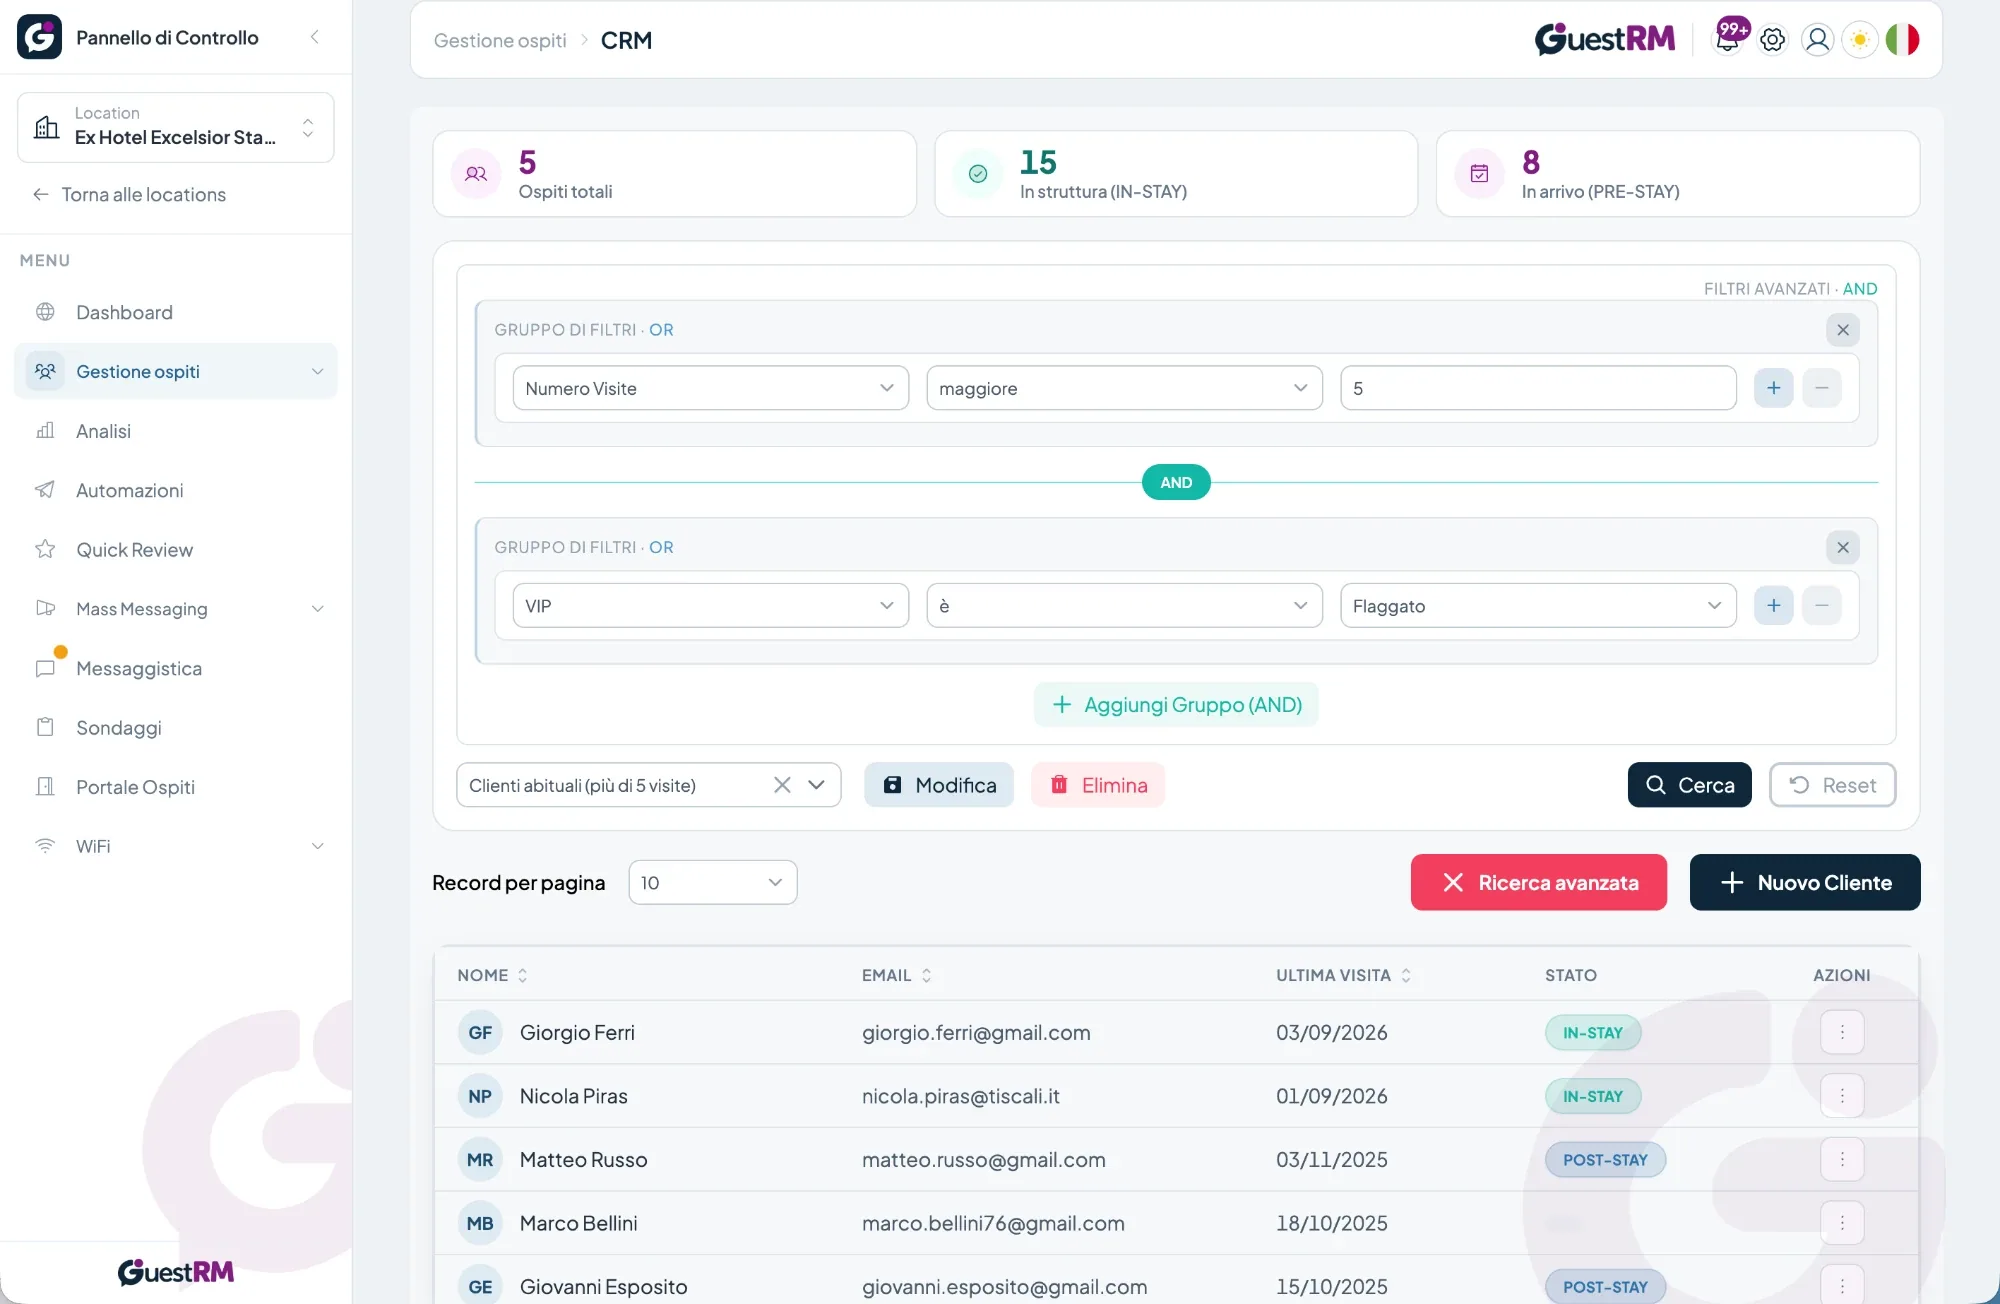
Task: Open the user profile icon in header
Action: click(x=1817, y=39)
